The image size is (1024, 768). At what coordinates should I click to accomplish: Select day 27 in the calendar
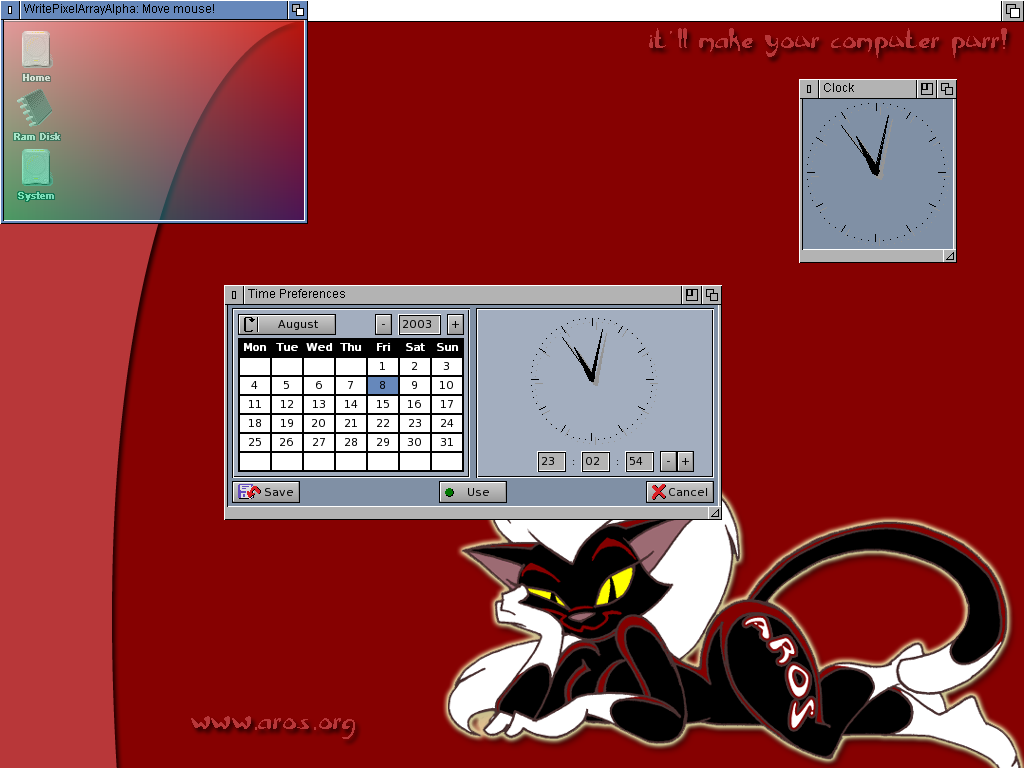pos(319,442)
